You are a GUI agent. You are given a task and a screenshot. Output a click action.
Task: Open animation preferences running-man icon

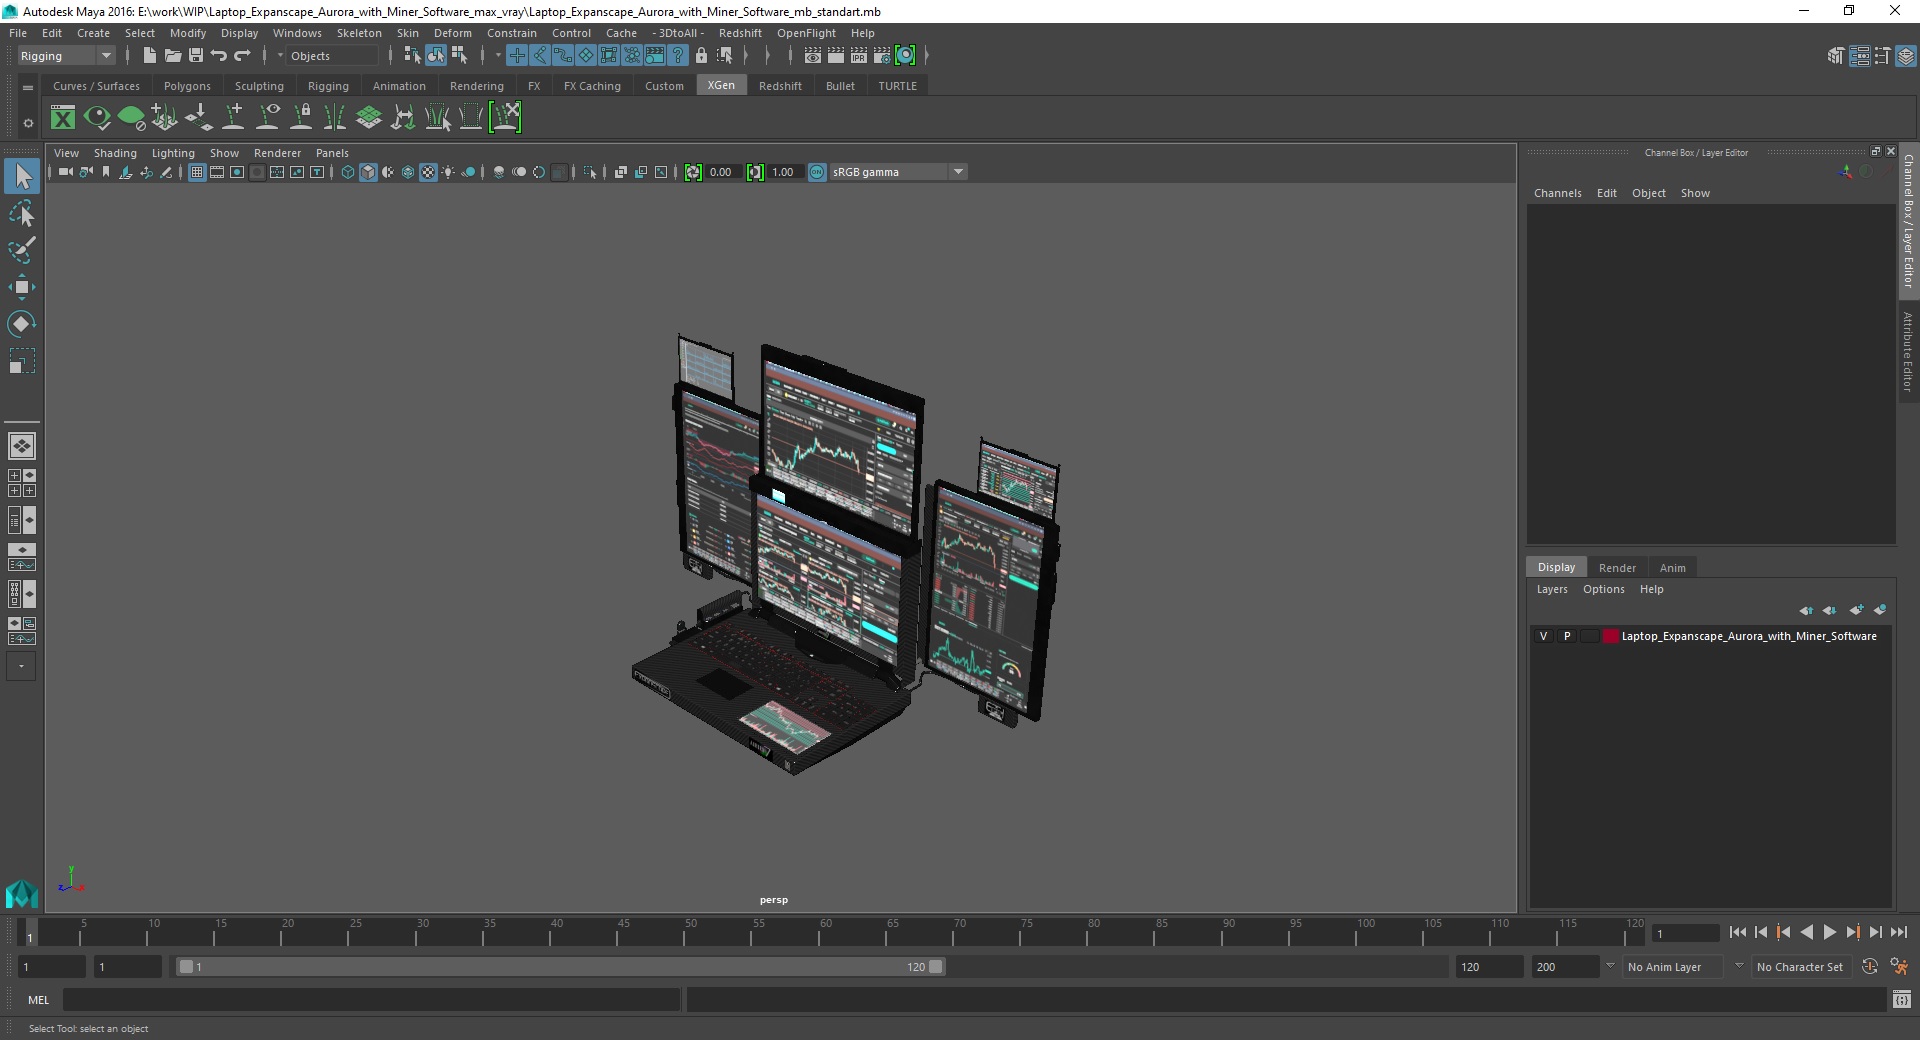pyautogui.click(x=1899, y=967)
